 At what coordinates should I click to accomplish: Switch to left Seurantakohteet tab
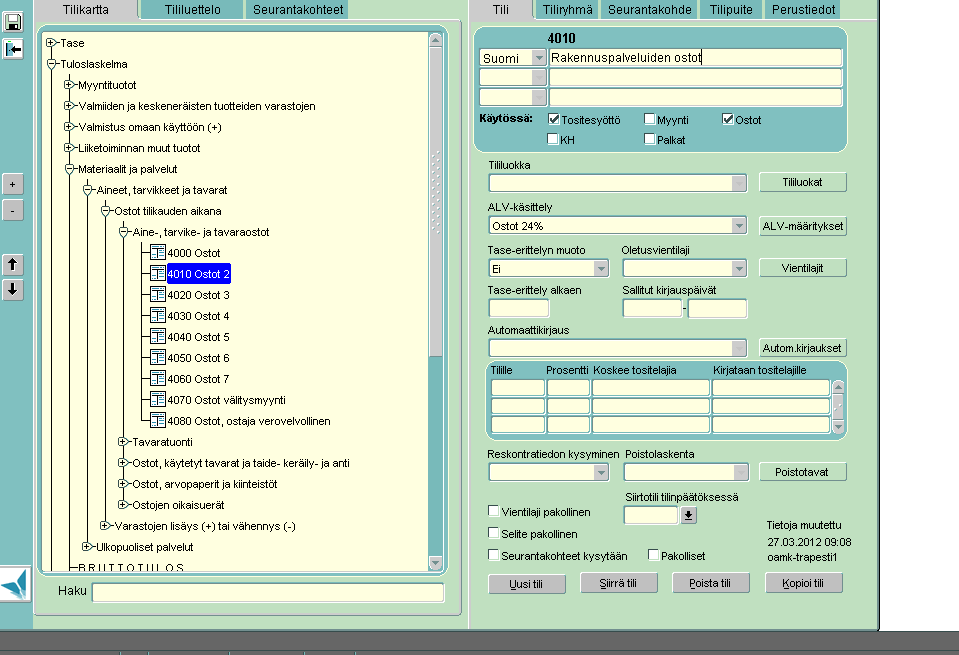click(x=298, y=9)
